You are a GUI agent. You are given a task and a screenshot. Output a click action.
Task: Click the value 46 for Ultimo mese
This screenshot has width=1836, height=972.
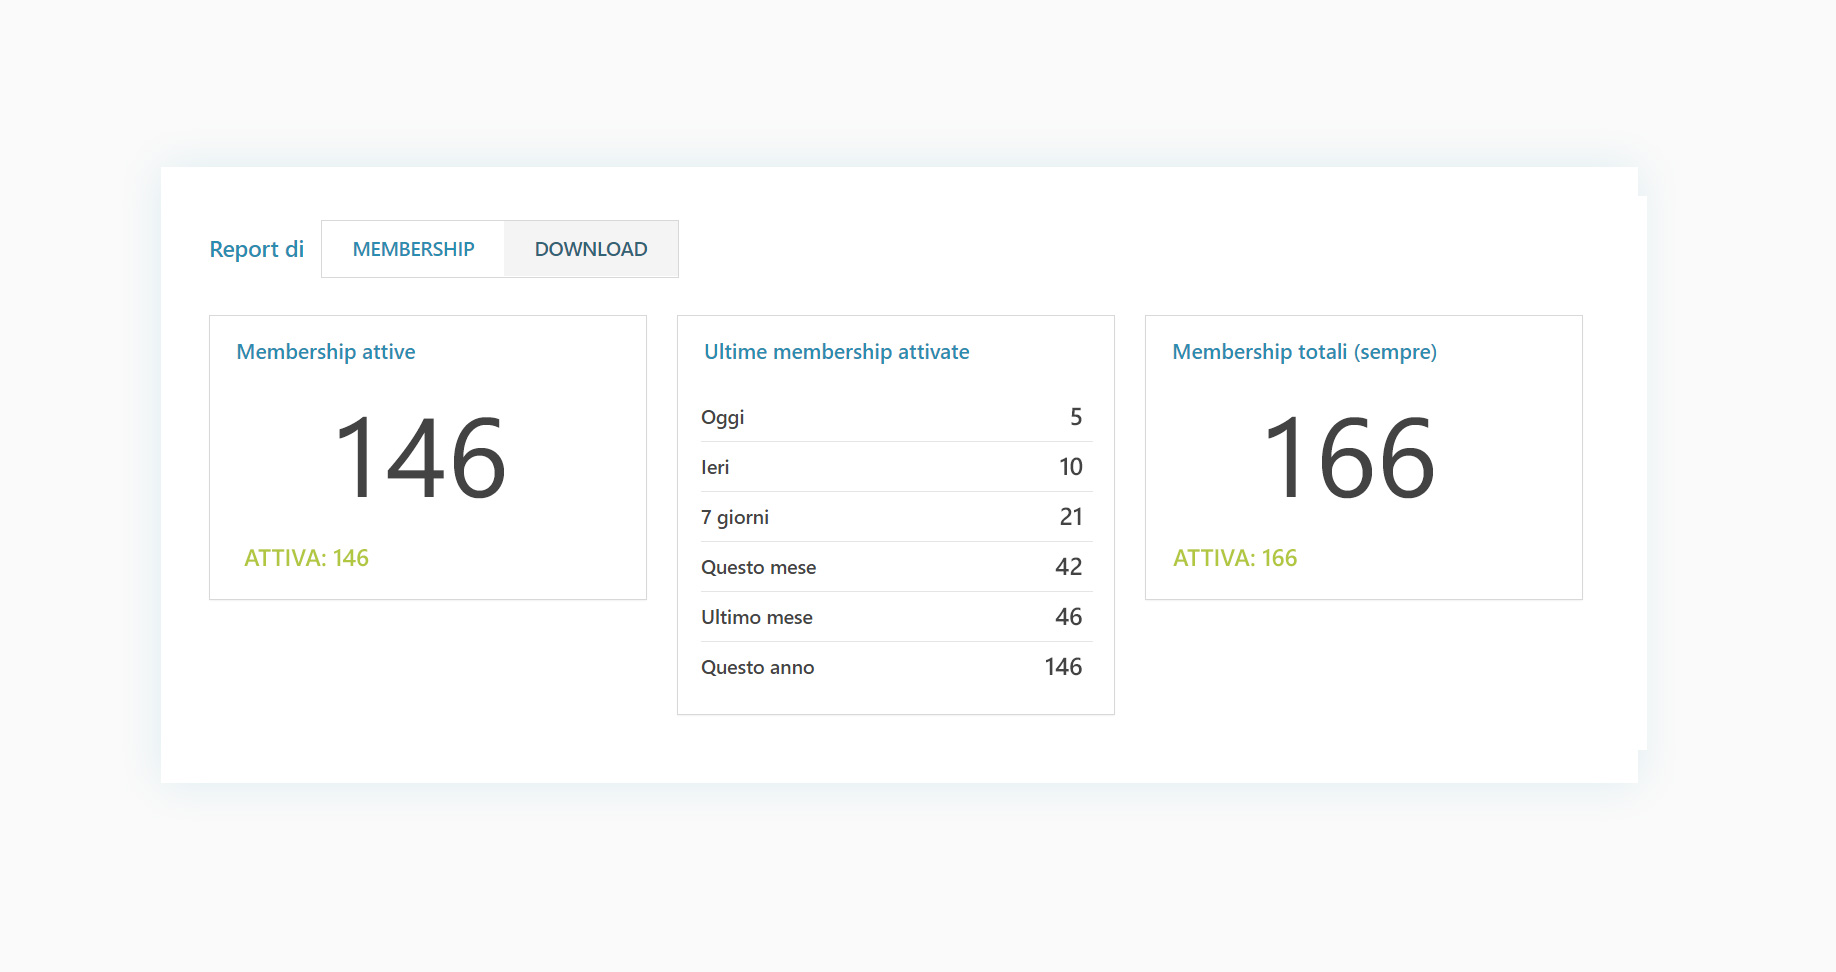[x=1068, y=617]
